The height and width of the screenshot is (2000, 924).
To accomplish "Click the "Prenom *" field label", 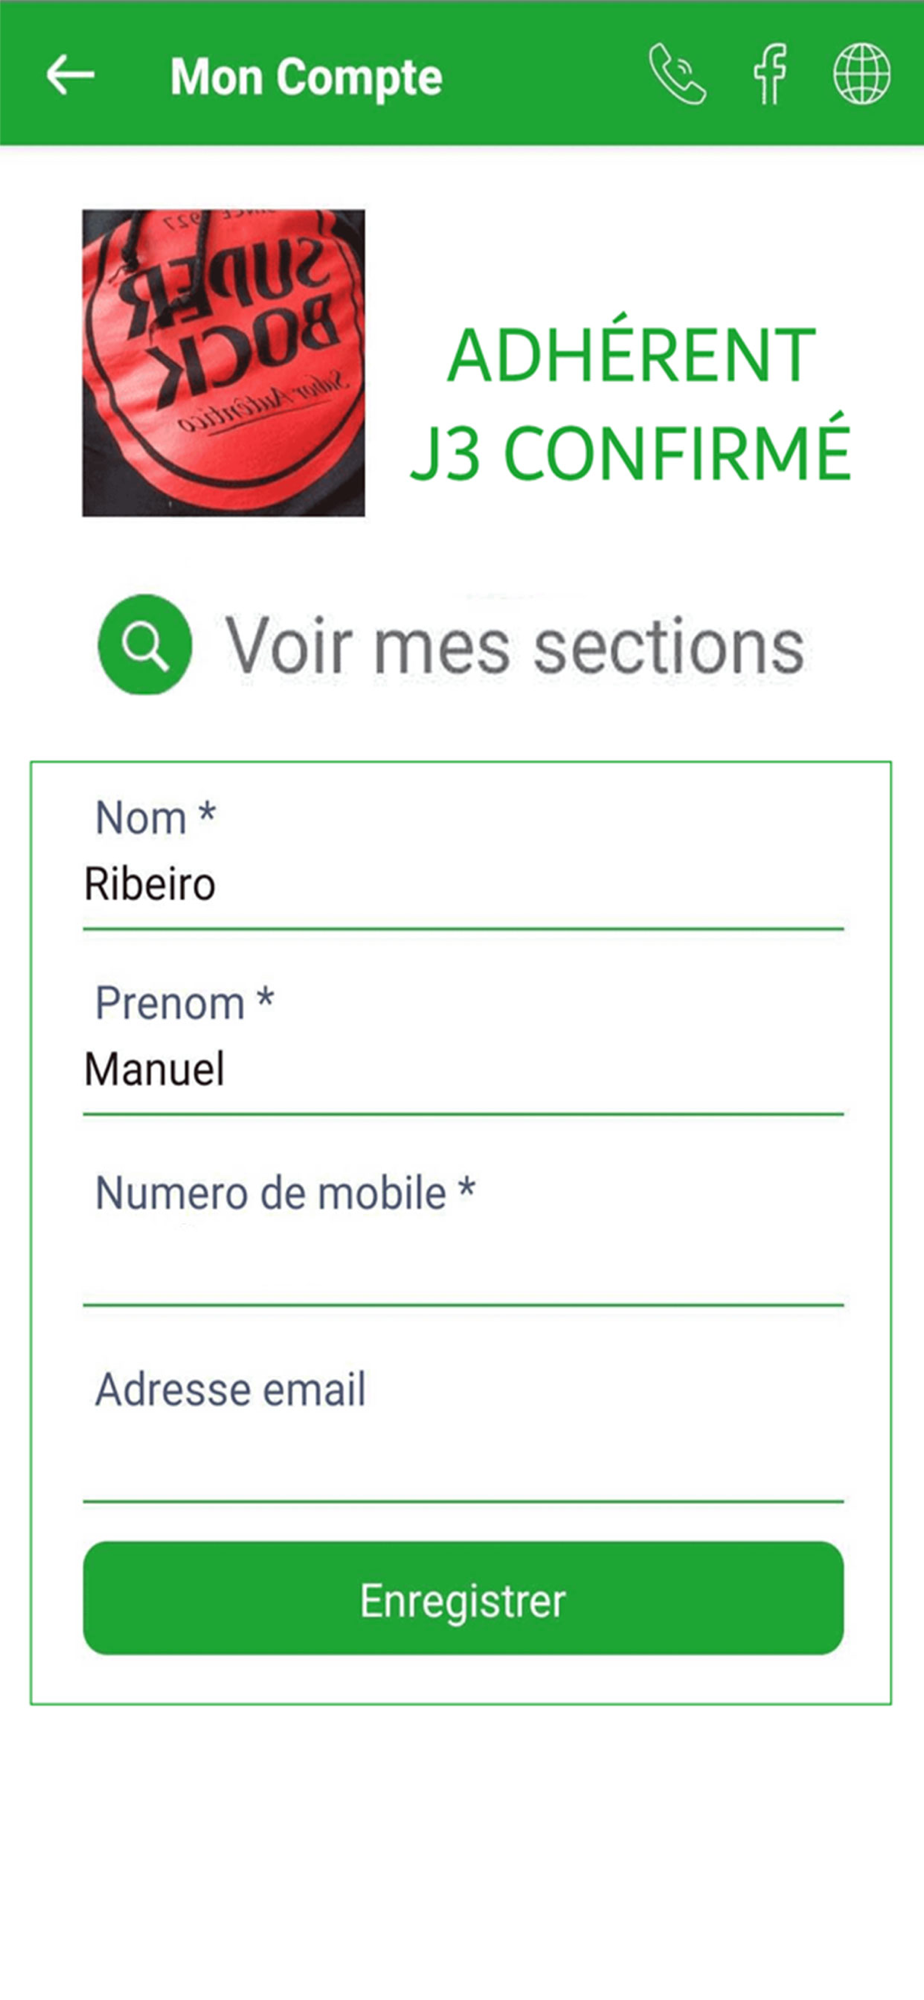I will (x=184, y=1003).
